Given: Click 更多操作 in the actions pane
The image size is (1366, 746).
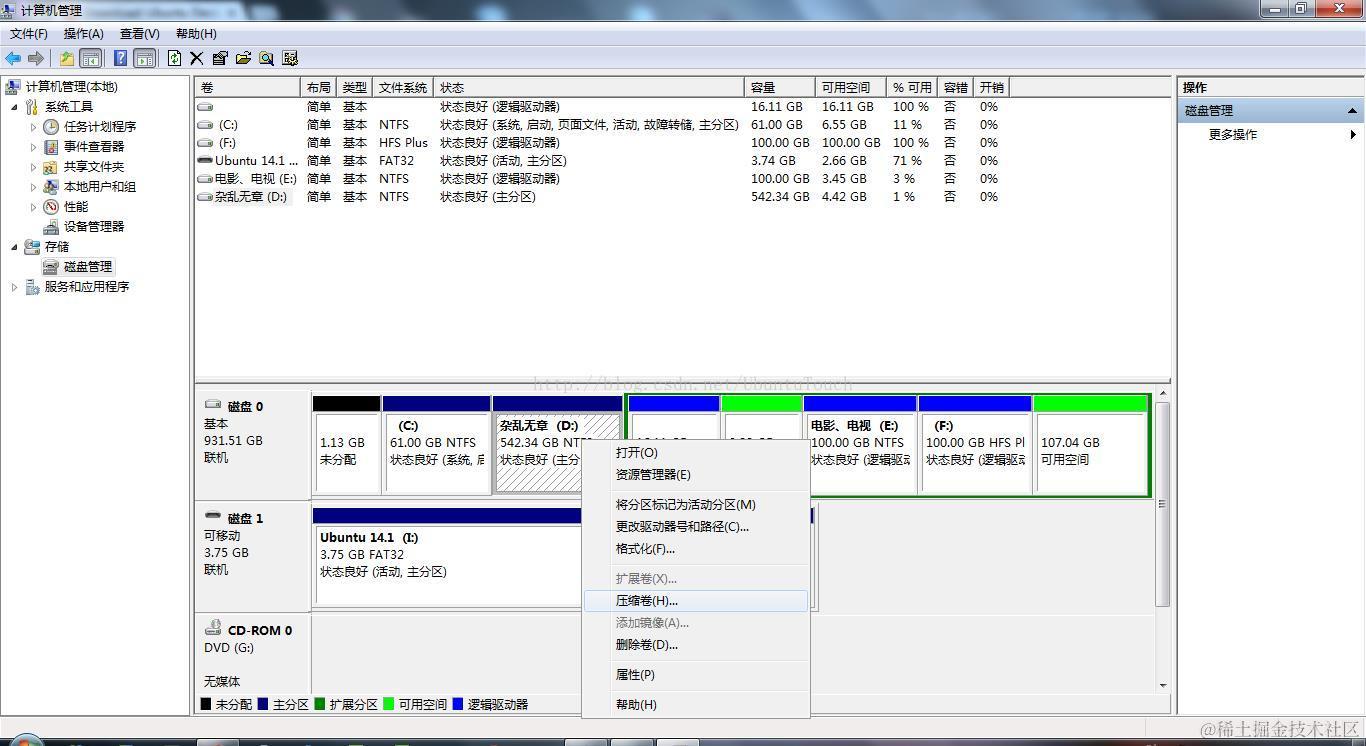Looking at the screenshot, I should (x=1233, y=135).
